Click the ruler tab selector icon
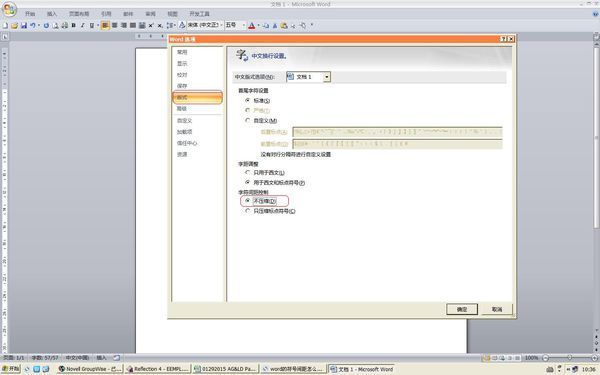The height and width of the screenshot is (375, 600). pyautogui.click(x=5, y=37)
